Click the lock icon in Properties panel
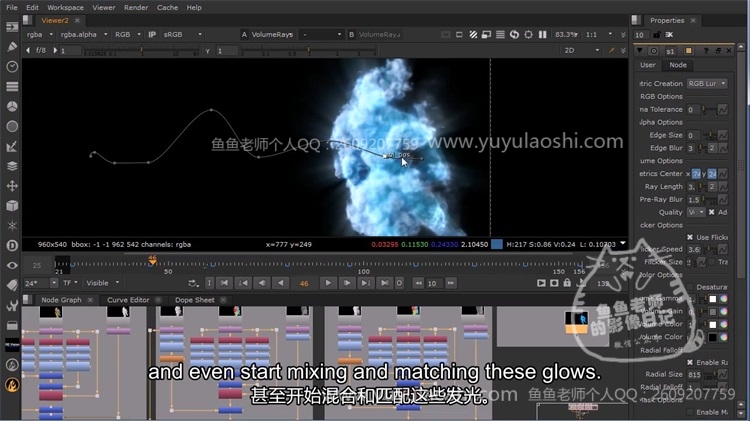Screen dimensions: 750x421 (x=657, y=34)
